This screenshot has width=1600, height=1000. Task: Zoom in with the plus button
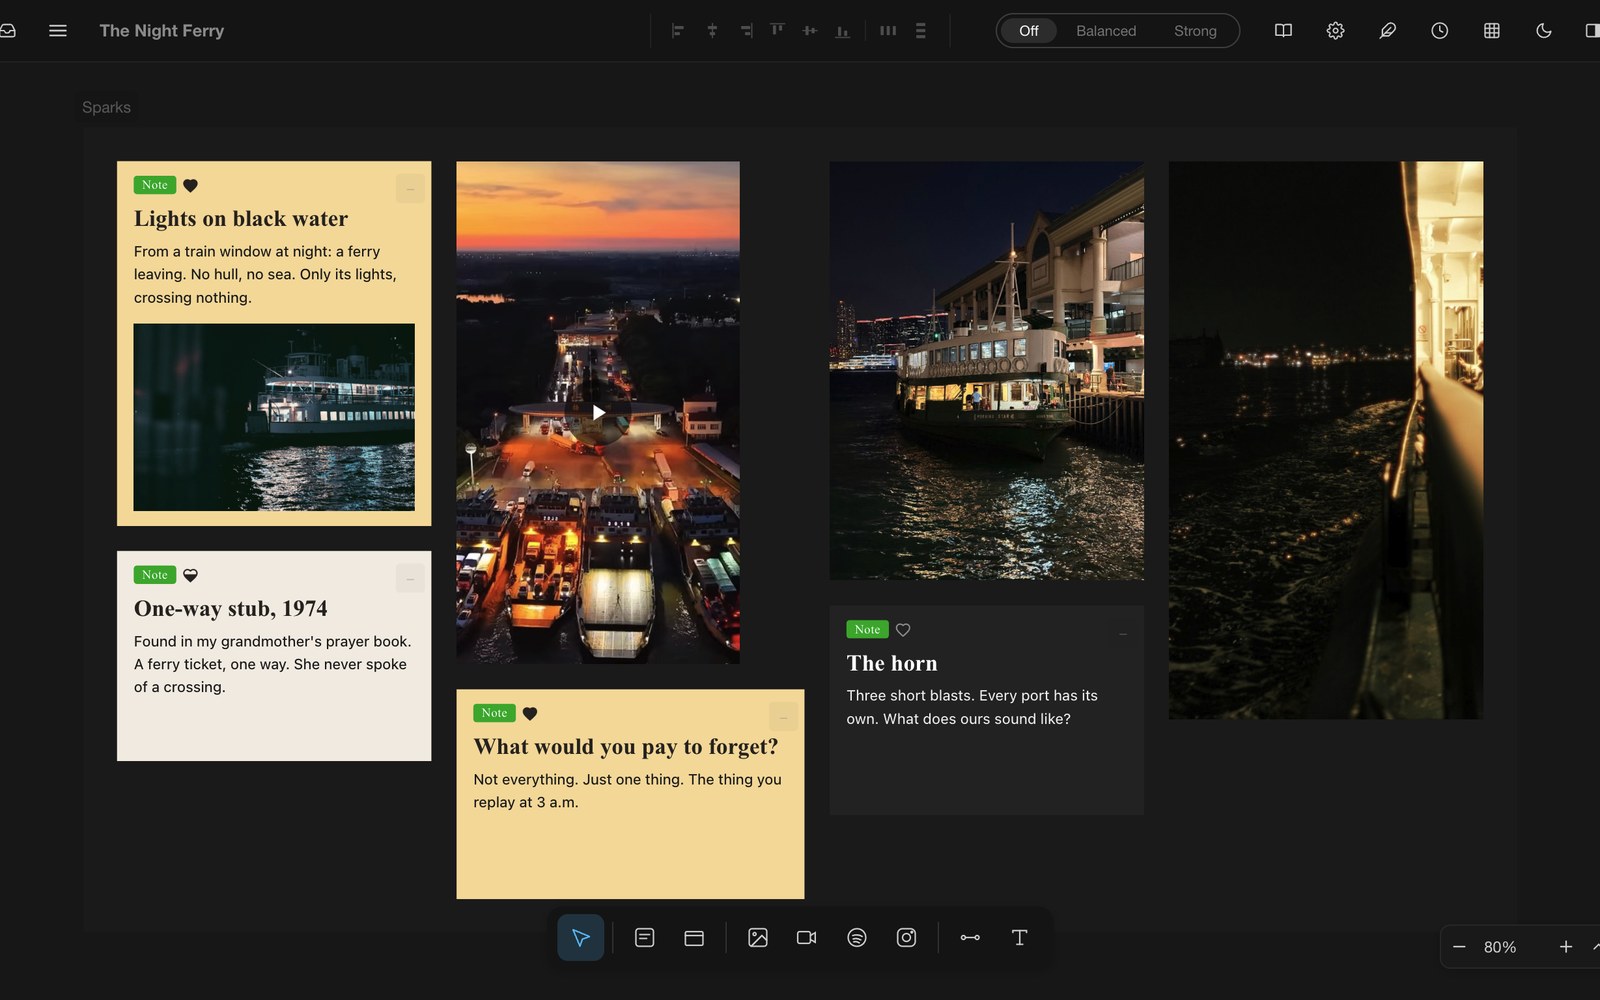tap(1566, 947)
